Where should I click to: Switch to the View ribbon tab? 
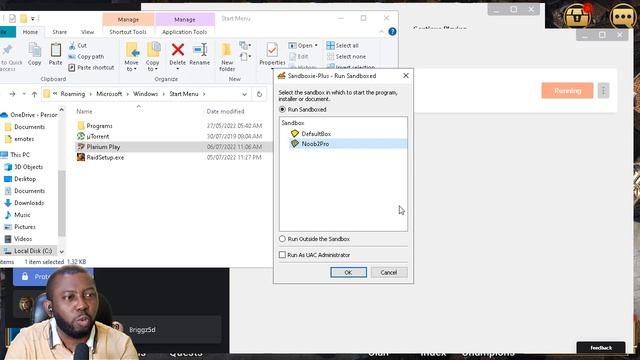tap(87, 32)
